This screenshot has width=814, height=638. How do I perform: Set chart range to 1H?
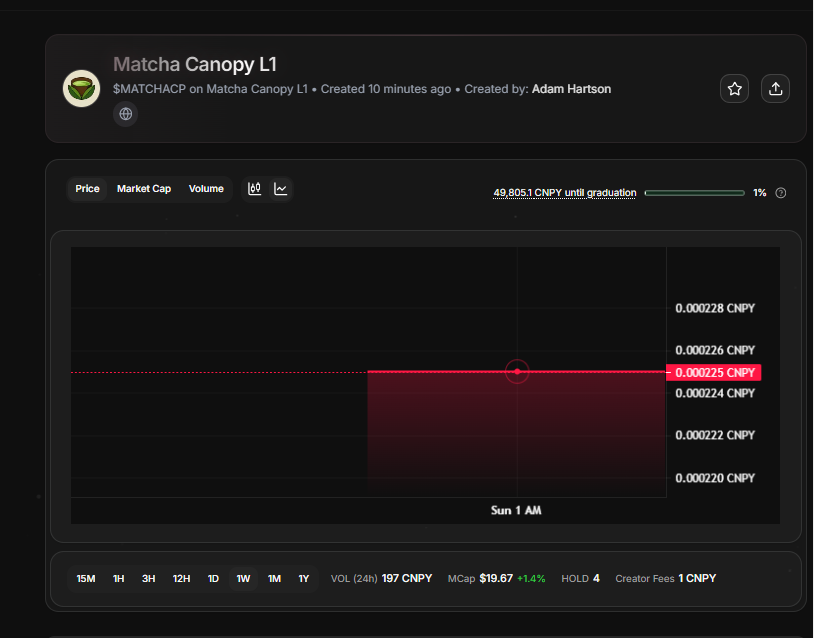click(118, 578)
